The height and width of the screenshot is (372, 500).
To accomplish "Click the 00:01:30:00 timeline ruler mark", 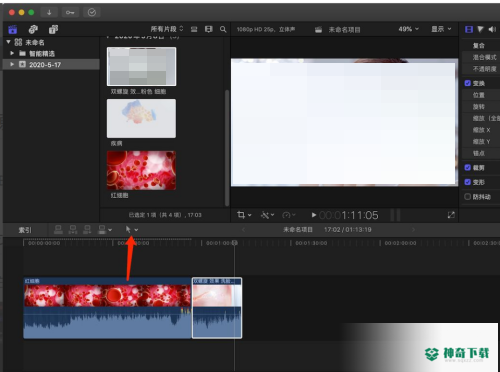I will click(x=311, y=243).
